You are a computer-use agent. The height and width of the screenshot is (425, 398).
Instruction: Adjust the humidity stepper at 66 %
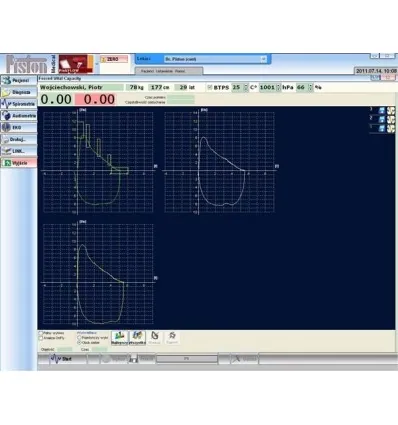click(x=310, y=87)
